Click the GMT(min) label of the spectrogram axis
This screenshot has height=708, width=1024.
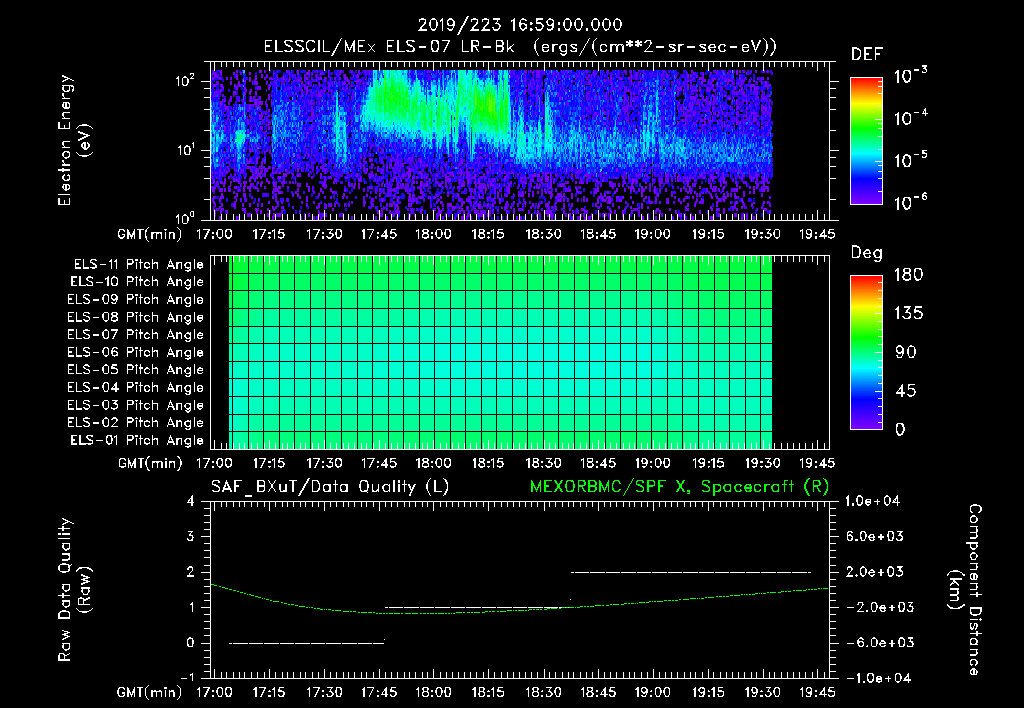(x=150, y=234)
